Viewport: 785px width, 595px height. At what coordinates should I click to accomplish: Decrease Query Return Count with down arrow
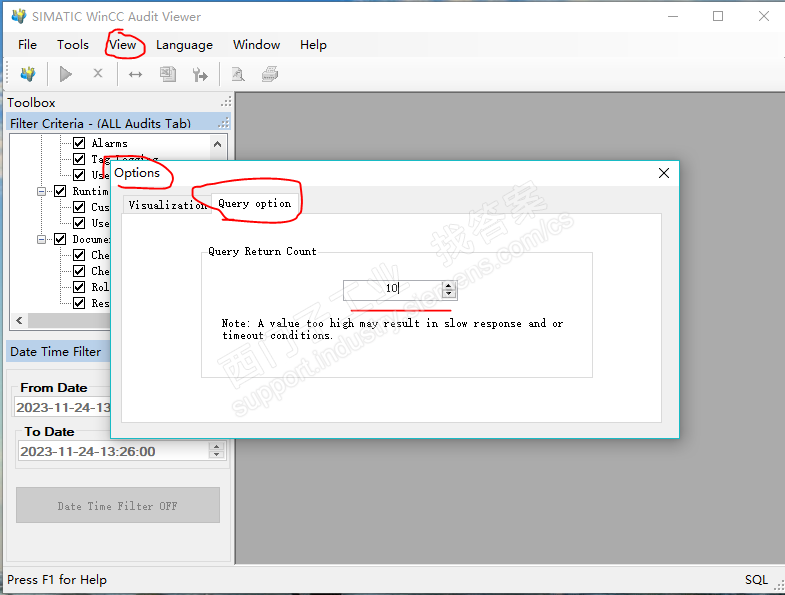(x=449, y=294)
